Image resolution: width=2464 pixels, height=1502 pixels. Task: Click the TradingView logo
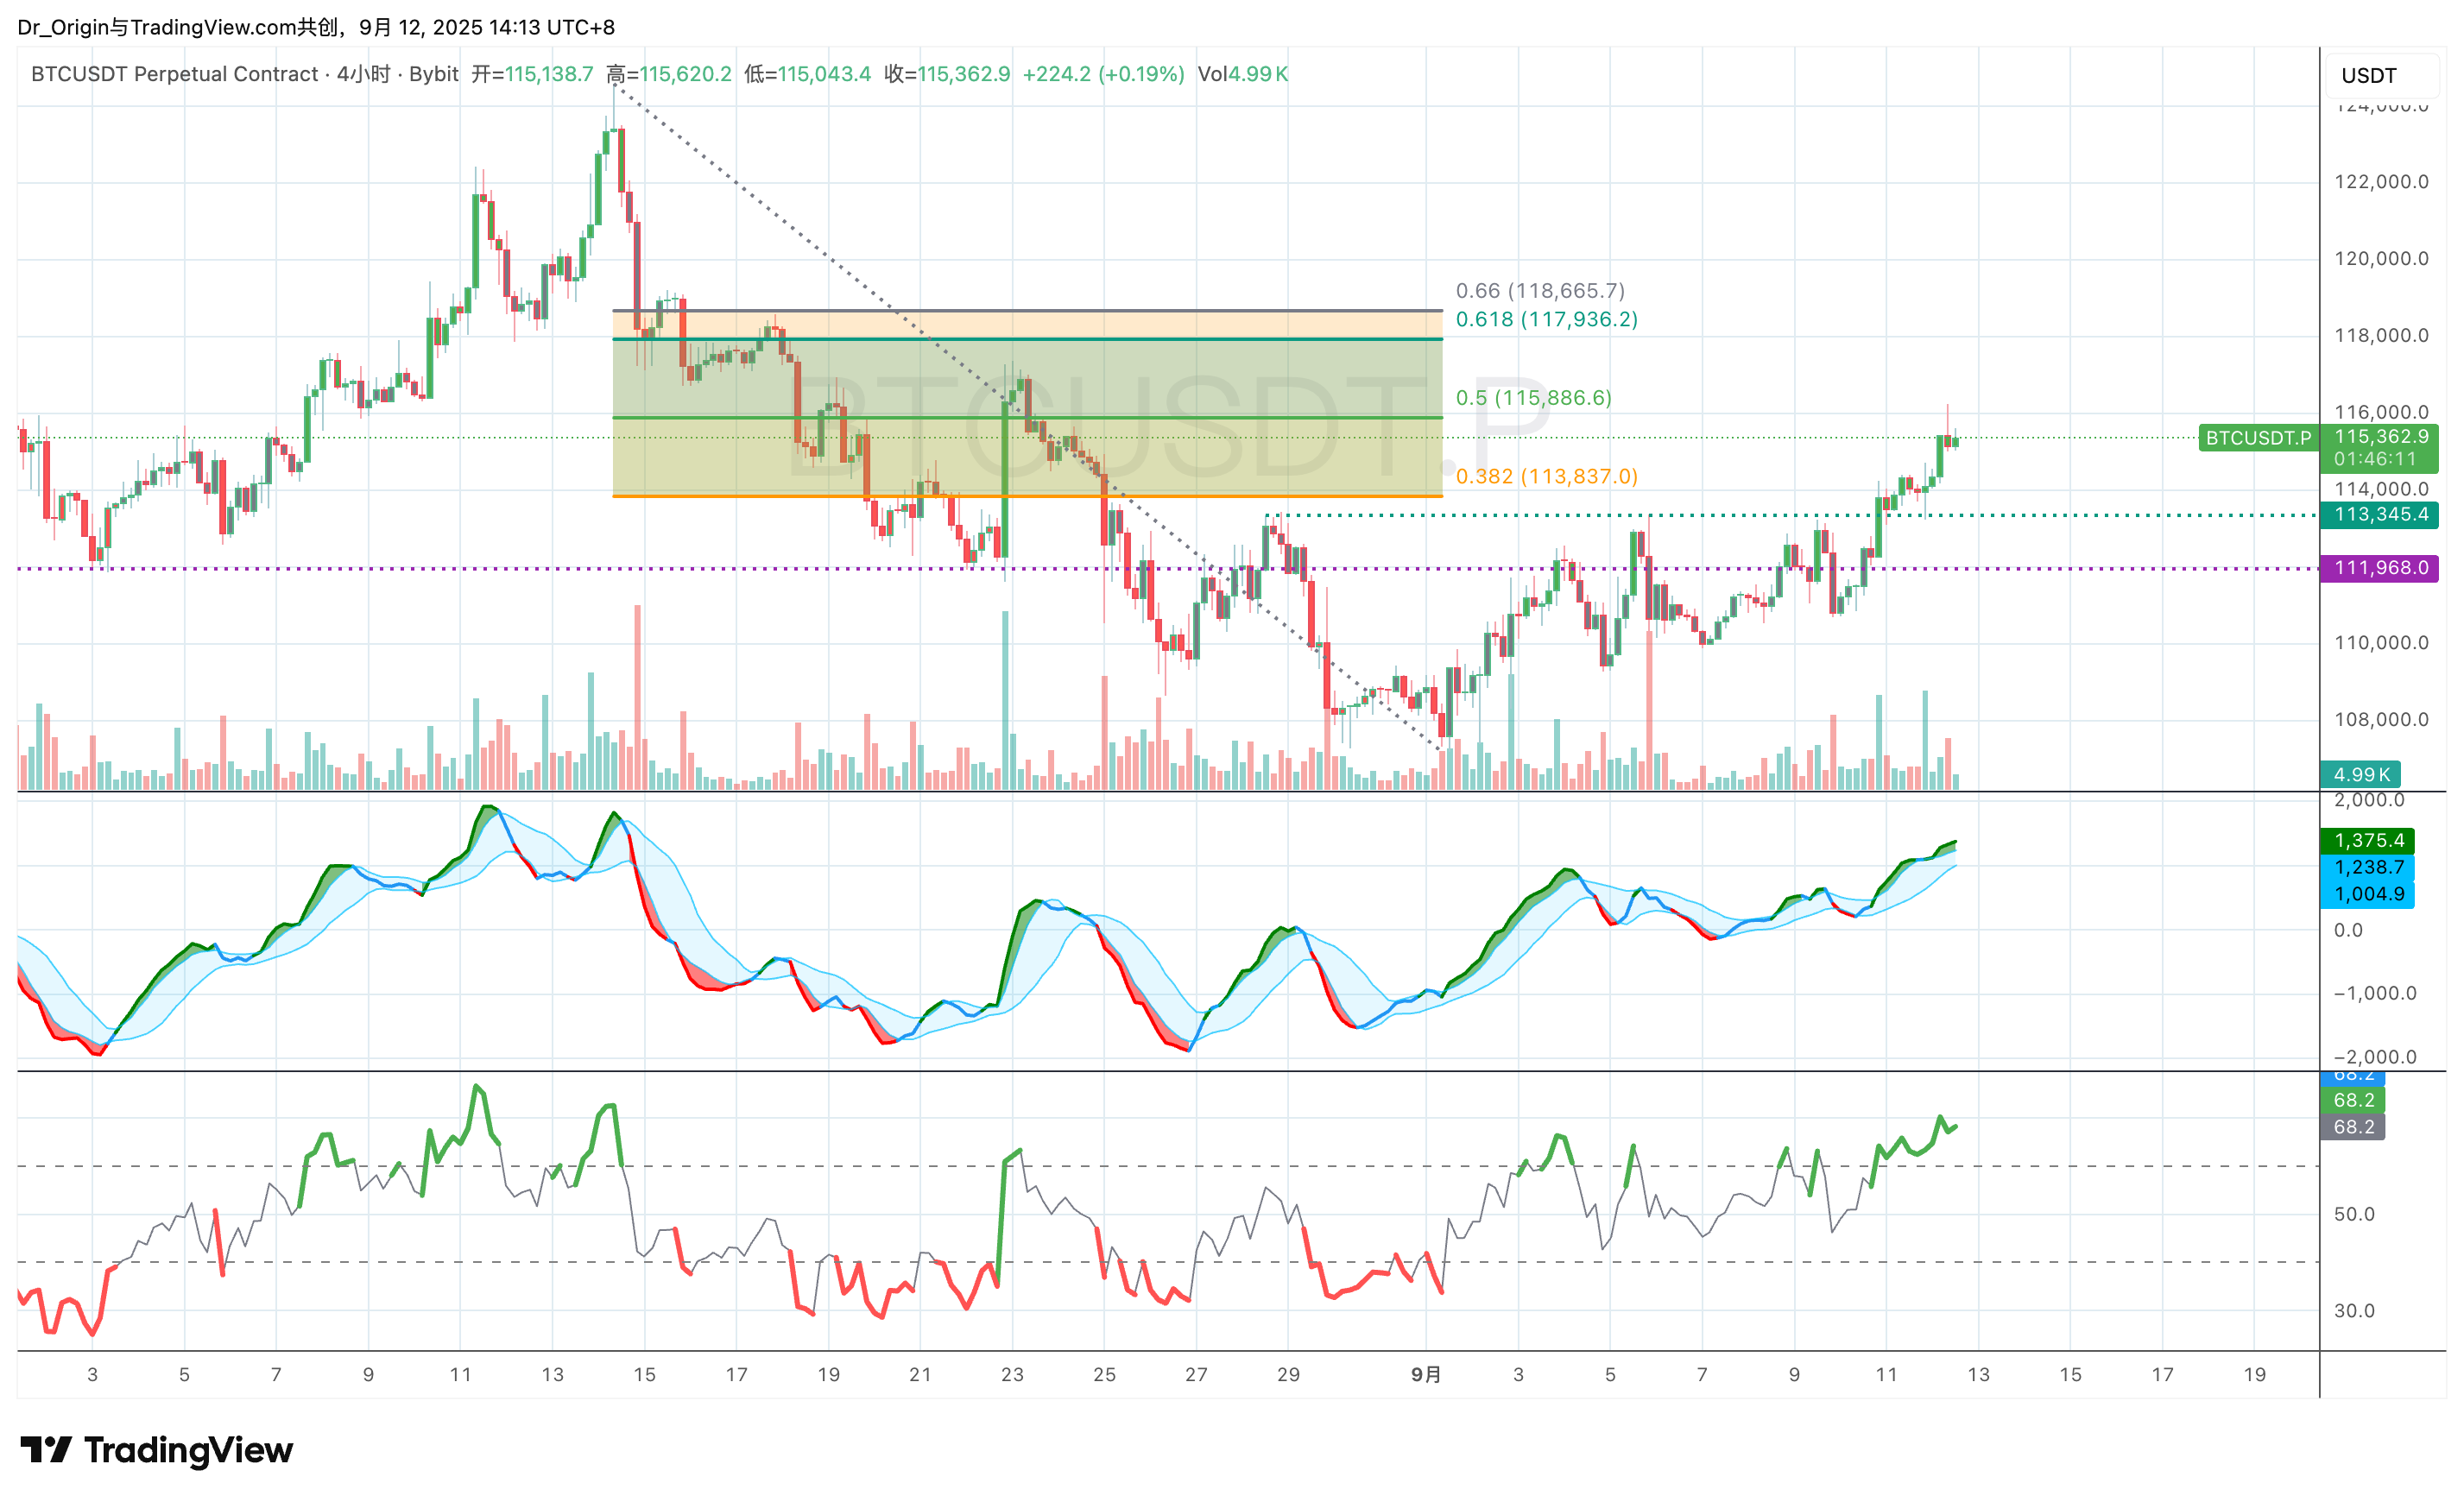click(157, 1449)
